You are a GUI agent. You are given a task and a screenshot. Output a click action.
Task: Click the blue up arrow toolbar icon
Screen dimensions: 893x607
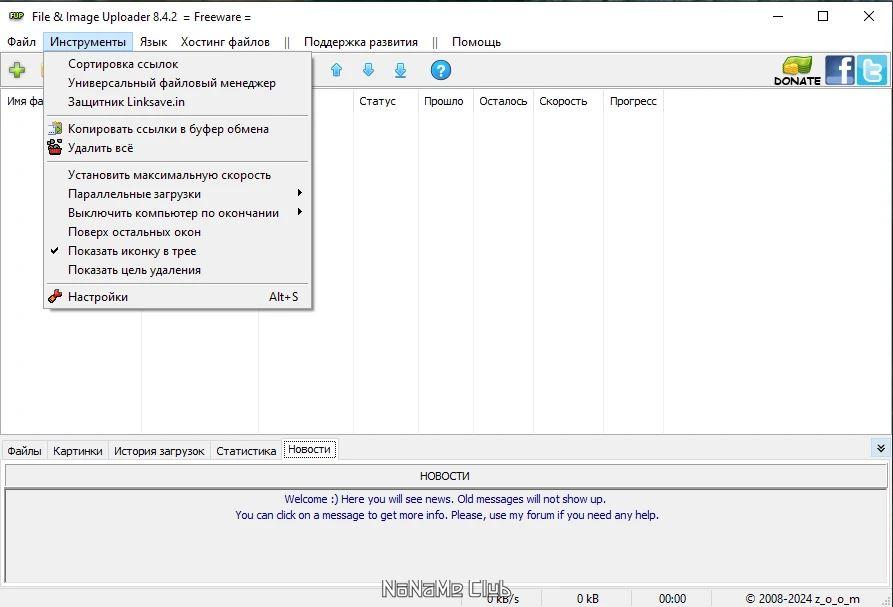point(337,70)
